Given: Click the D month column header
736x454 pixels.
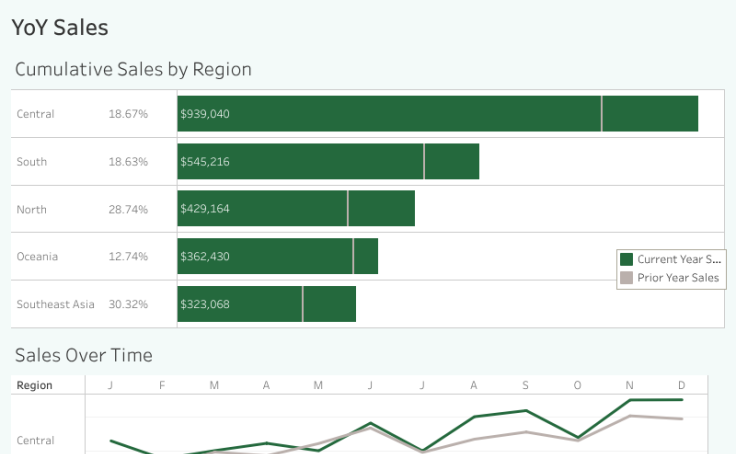Looking at the screenshot, I should [681, 385].
